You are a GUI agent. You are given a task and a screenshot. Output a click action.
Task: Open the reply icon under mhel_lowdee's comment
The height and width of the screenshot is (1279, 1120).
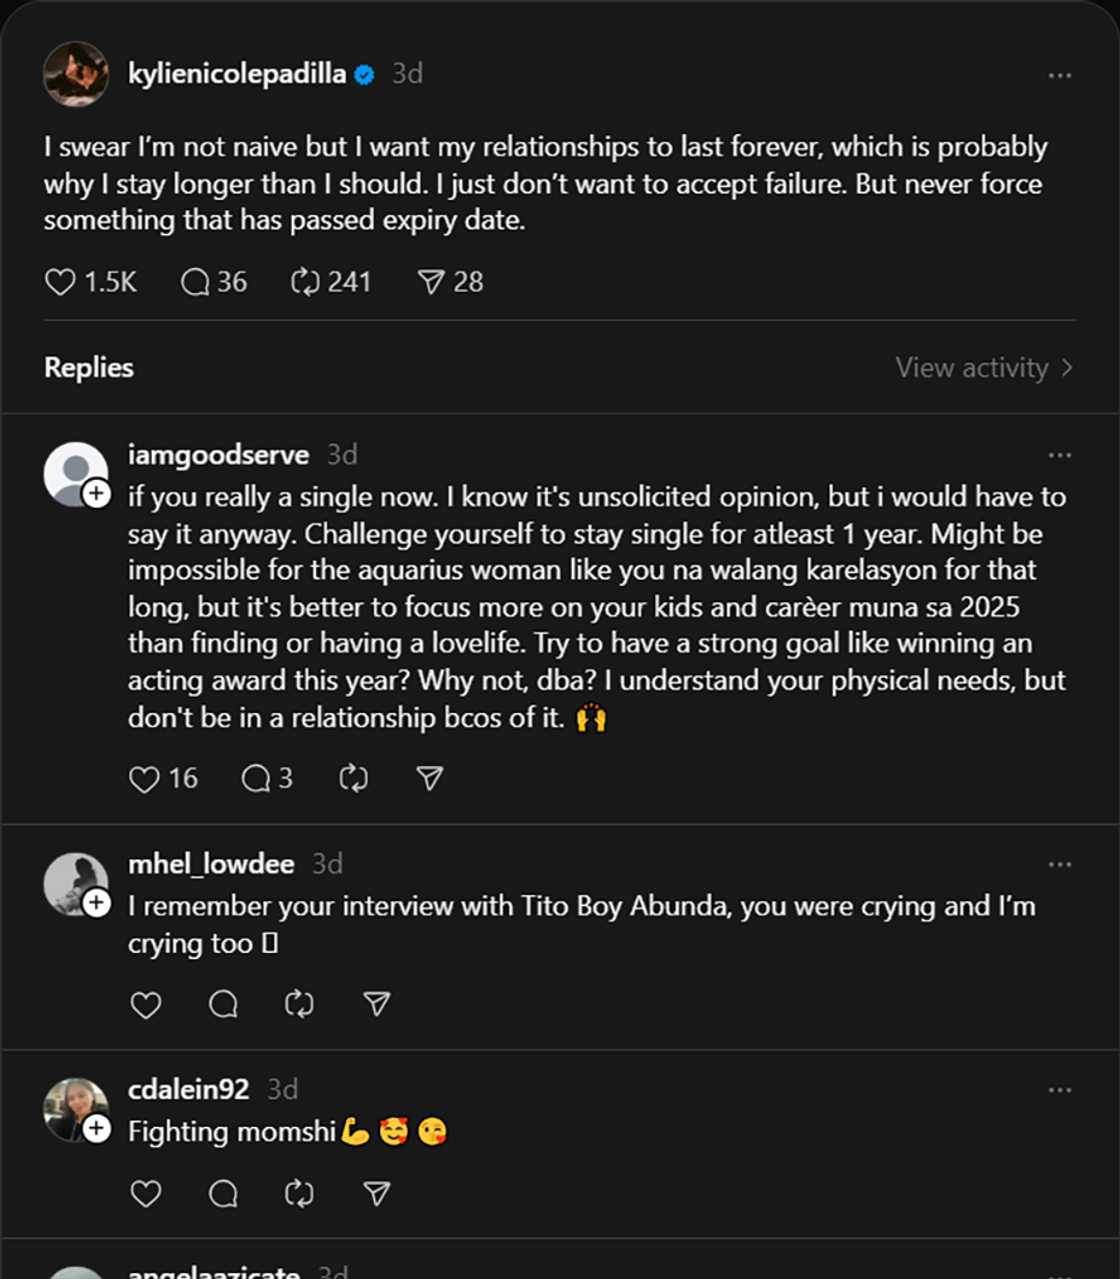(x=222, y=1005)
